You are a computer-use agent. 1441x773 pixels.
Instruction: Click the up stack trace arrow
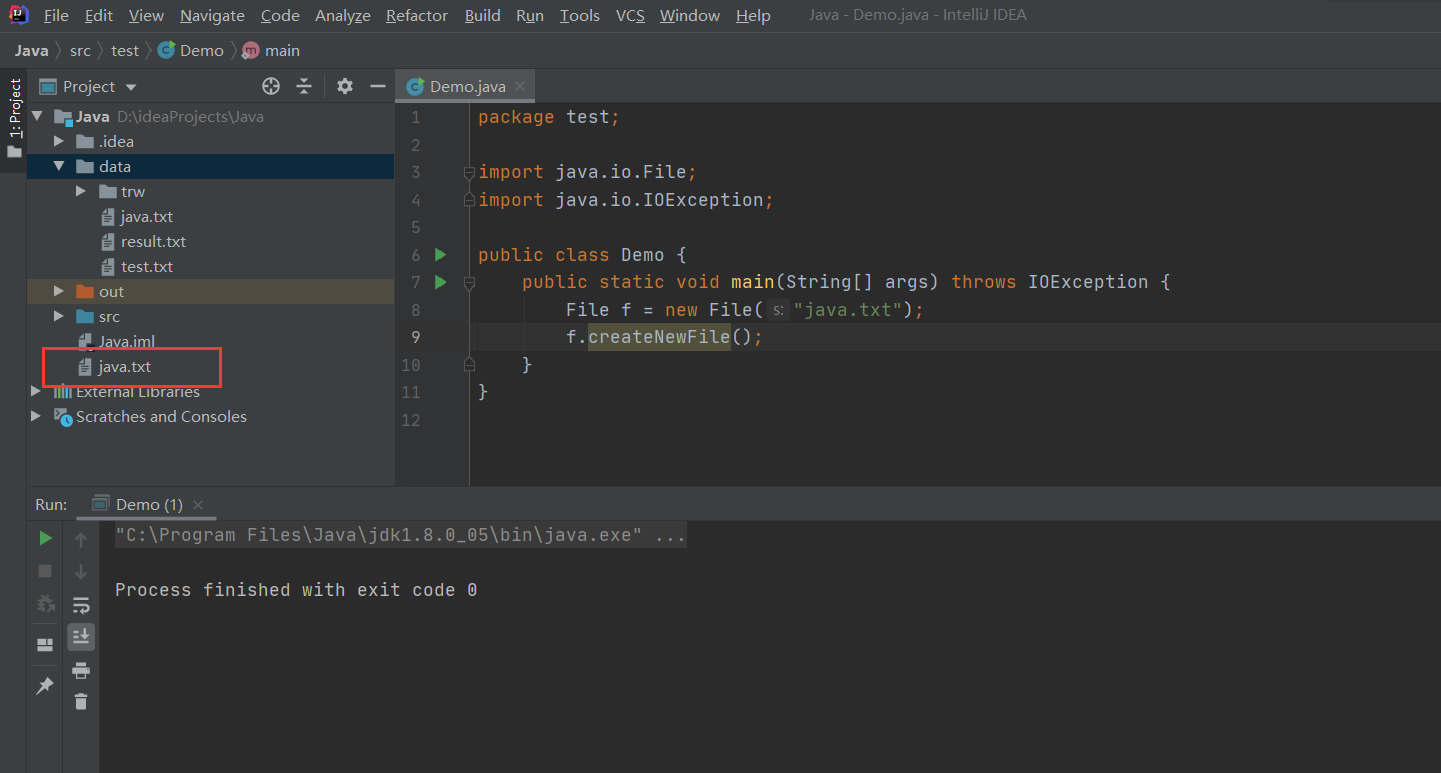point(81,539)
